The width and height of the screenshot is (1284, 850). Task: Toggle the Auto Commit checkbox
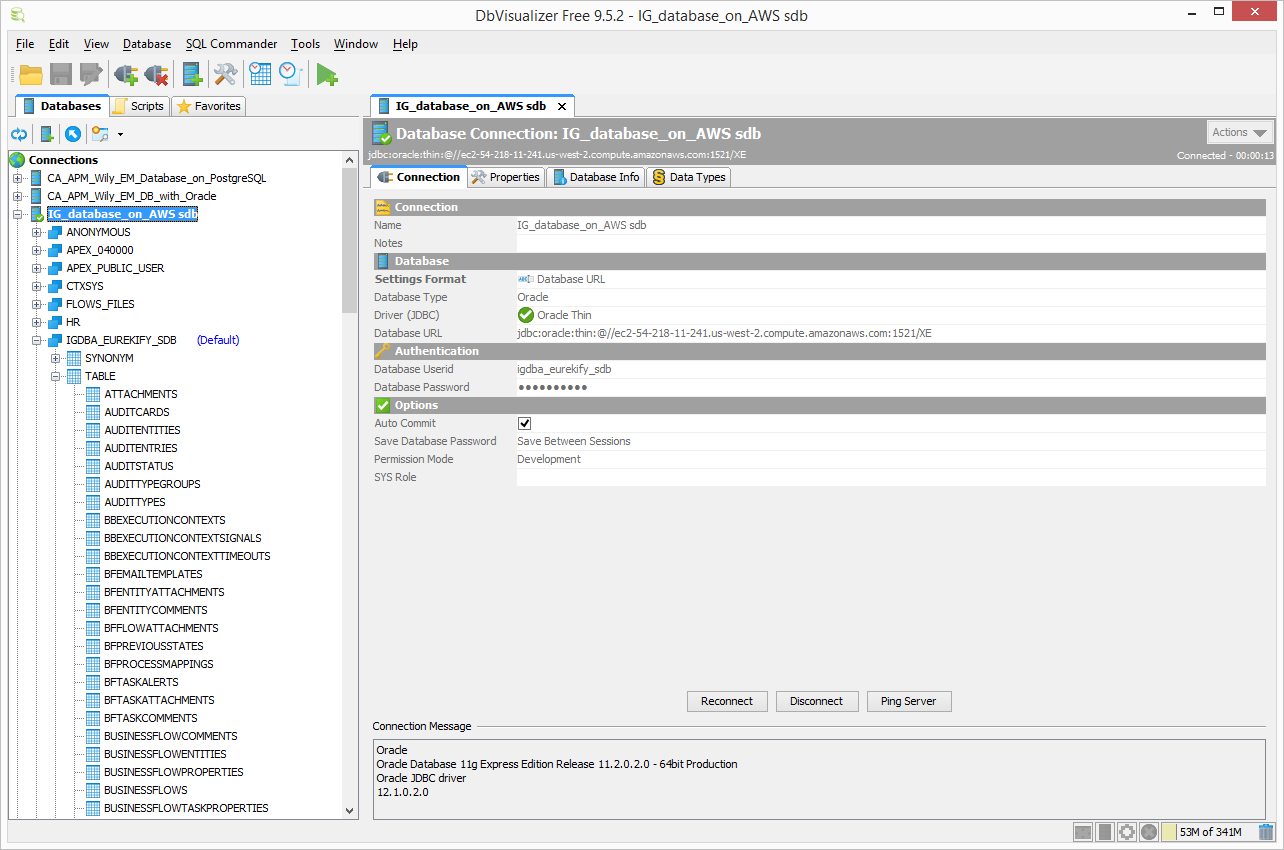pyautogui.click(x=524, y=423)
